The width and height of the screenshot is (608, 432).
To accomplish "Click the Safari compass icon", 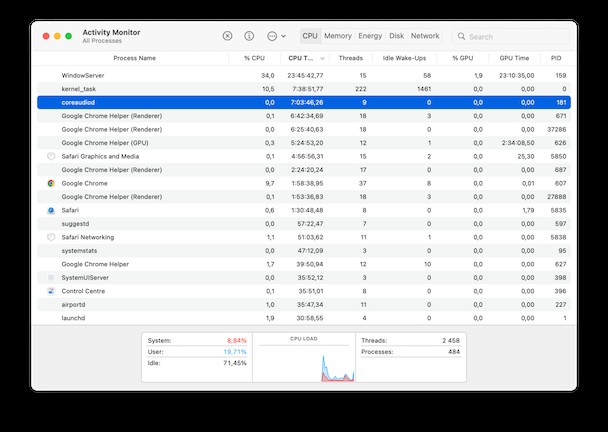I will point(51,211).
